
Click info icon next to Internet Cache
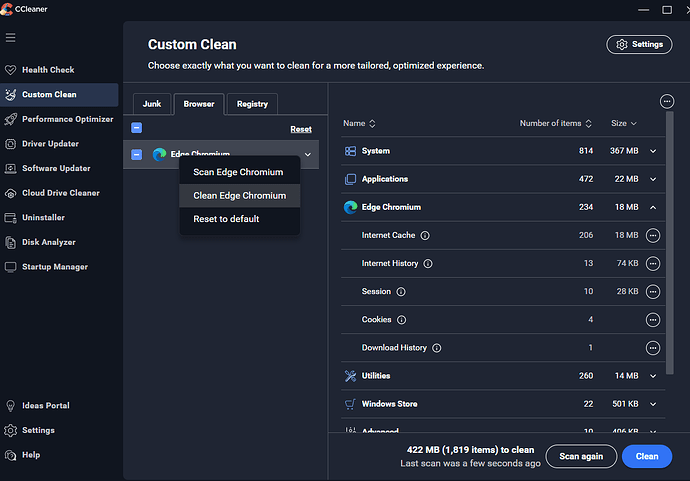[x=425, y=236]
